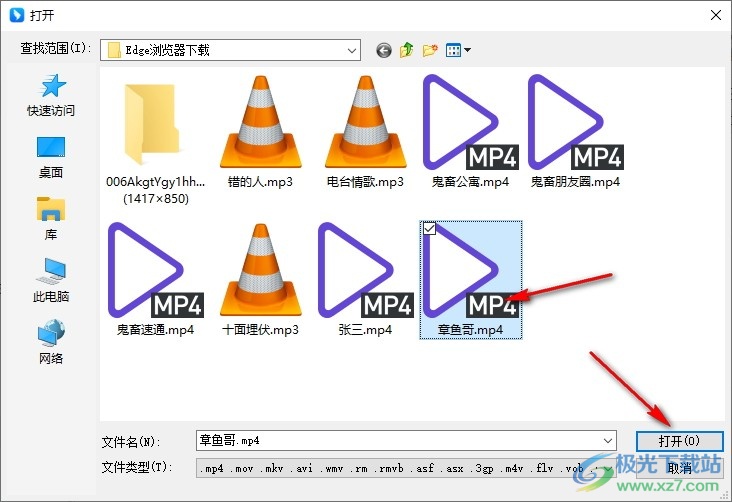
Task: Click the 打开(O) button
Action: tap(679, 441)
